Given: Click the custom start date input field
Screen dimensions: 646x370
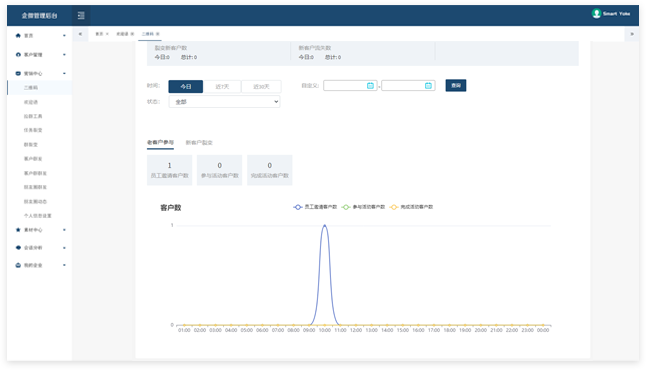Looking at the screenshot, I should (x=350, y=85).
